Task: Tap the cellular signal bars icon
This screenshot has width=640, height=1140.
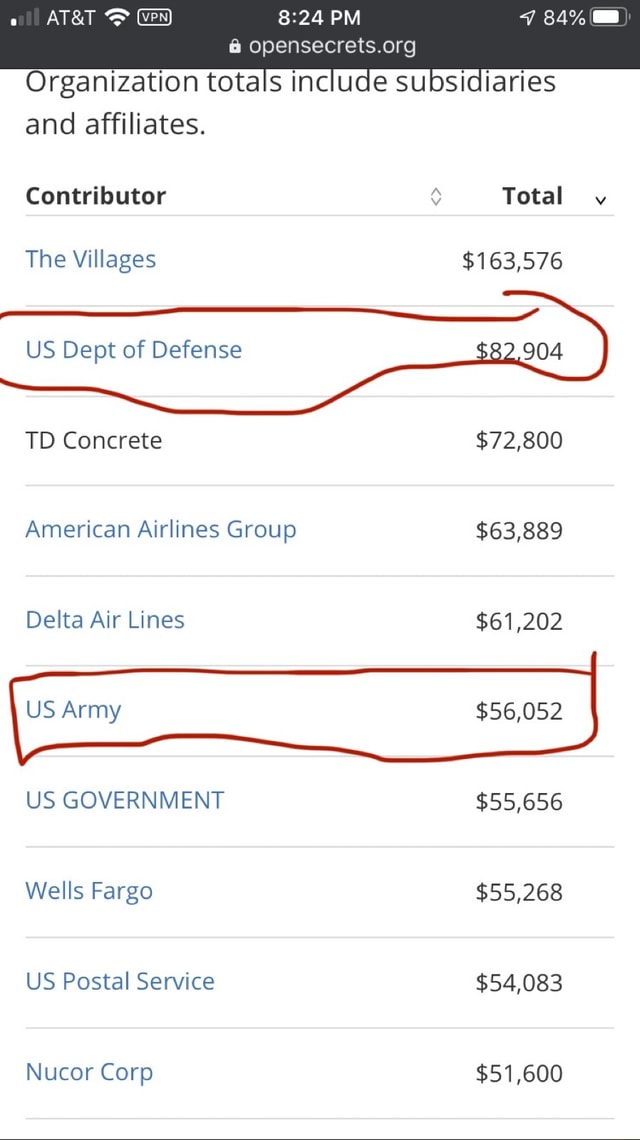Action: (25, 16)
